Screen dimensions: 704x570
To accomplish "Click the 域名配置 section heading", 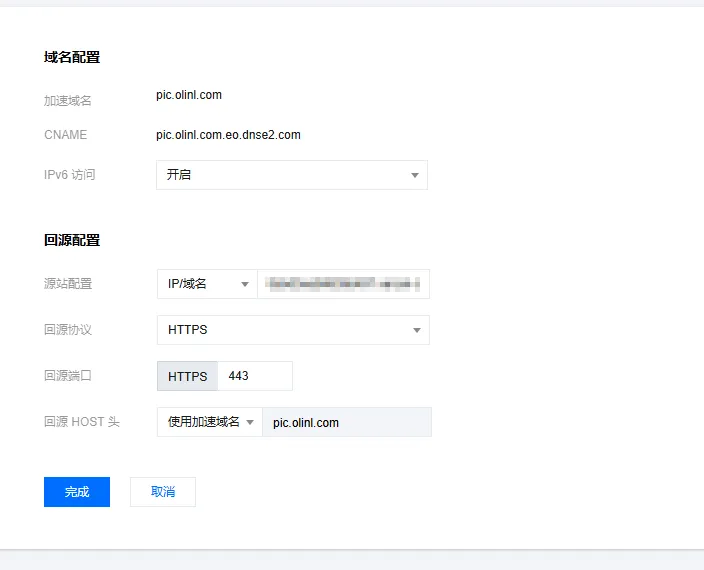I will tap(72, 58).
